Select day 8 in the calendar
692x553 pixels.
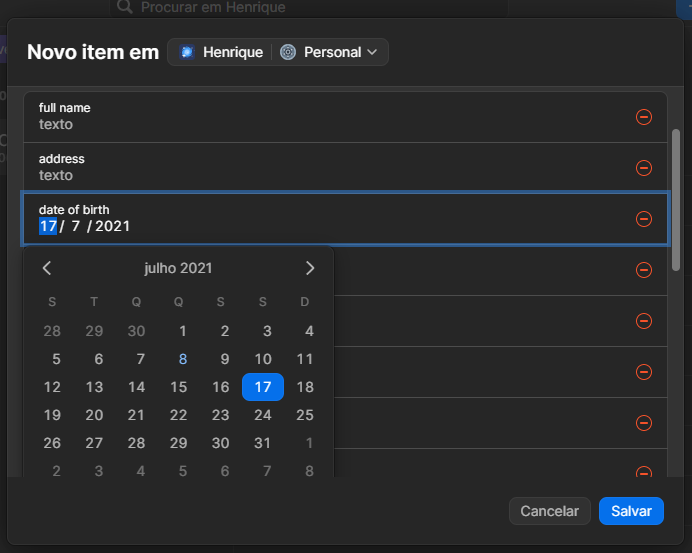(x=182, y=359)
